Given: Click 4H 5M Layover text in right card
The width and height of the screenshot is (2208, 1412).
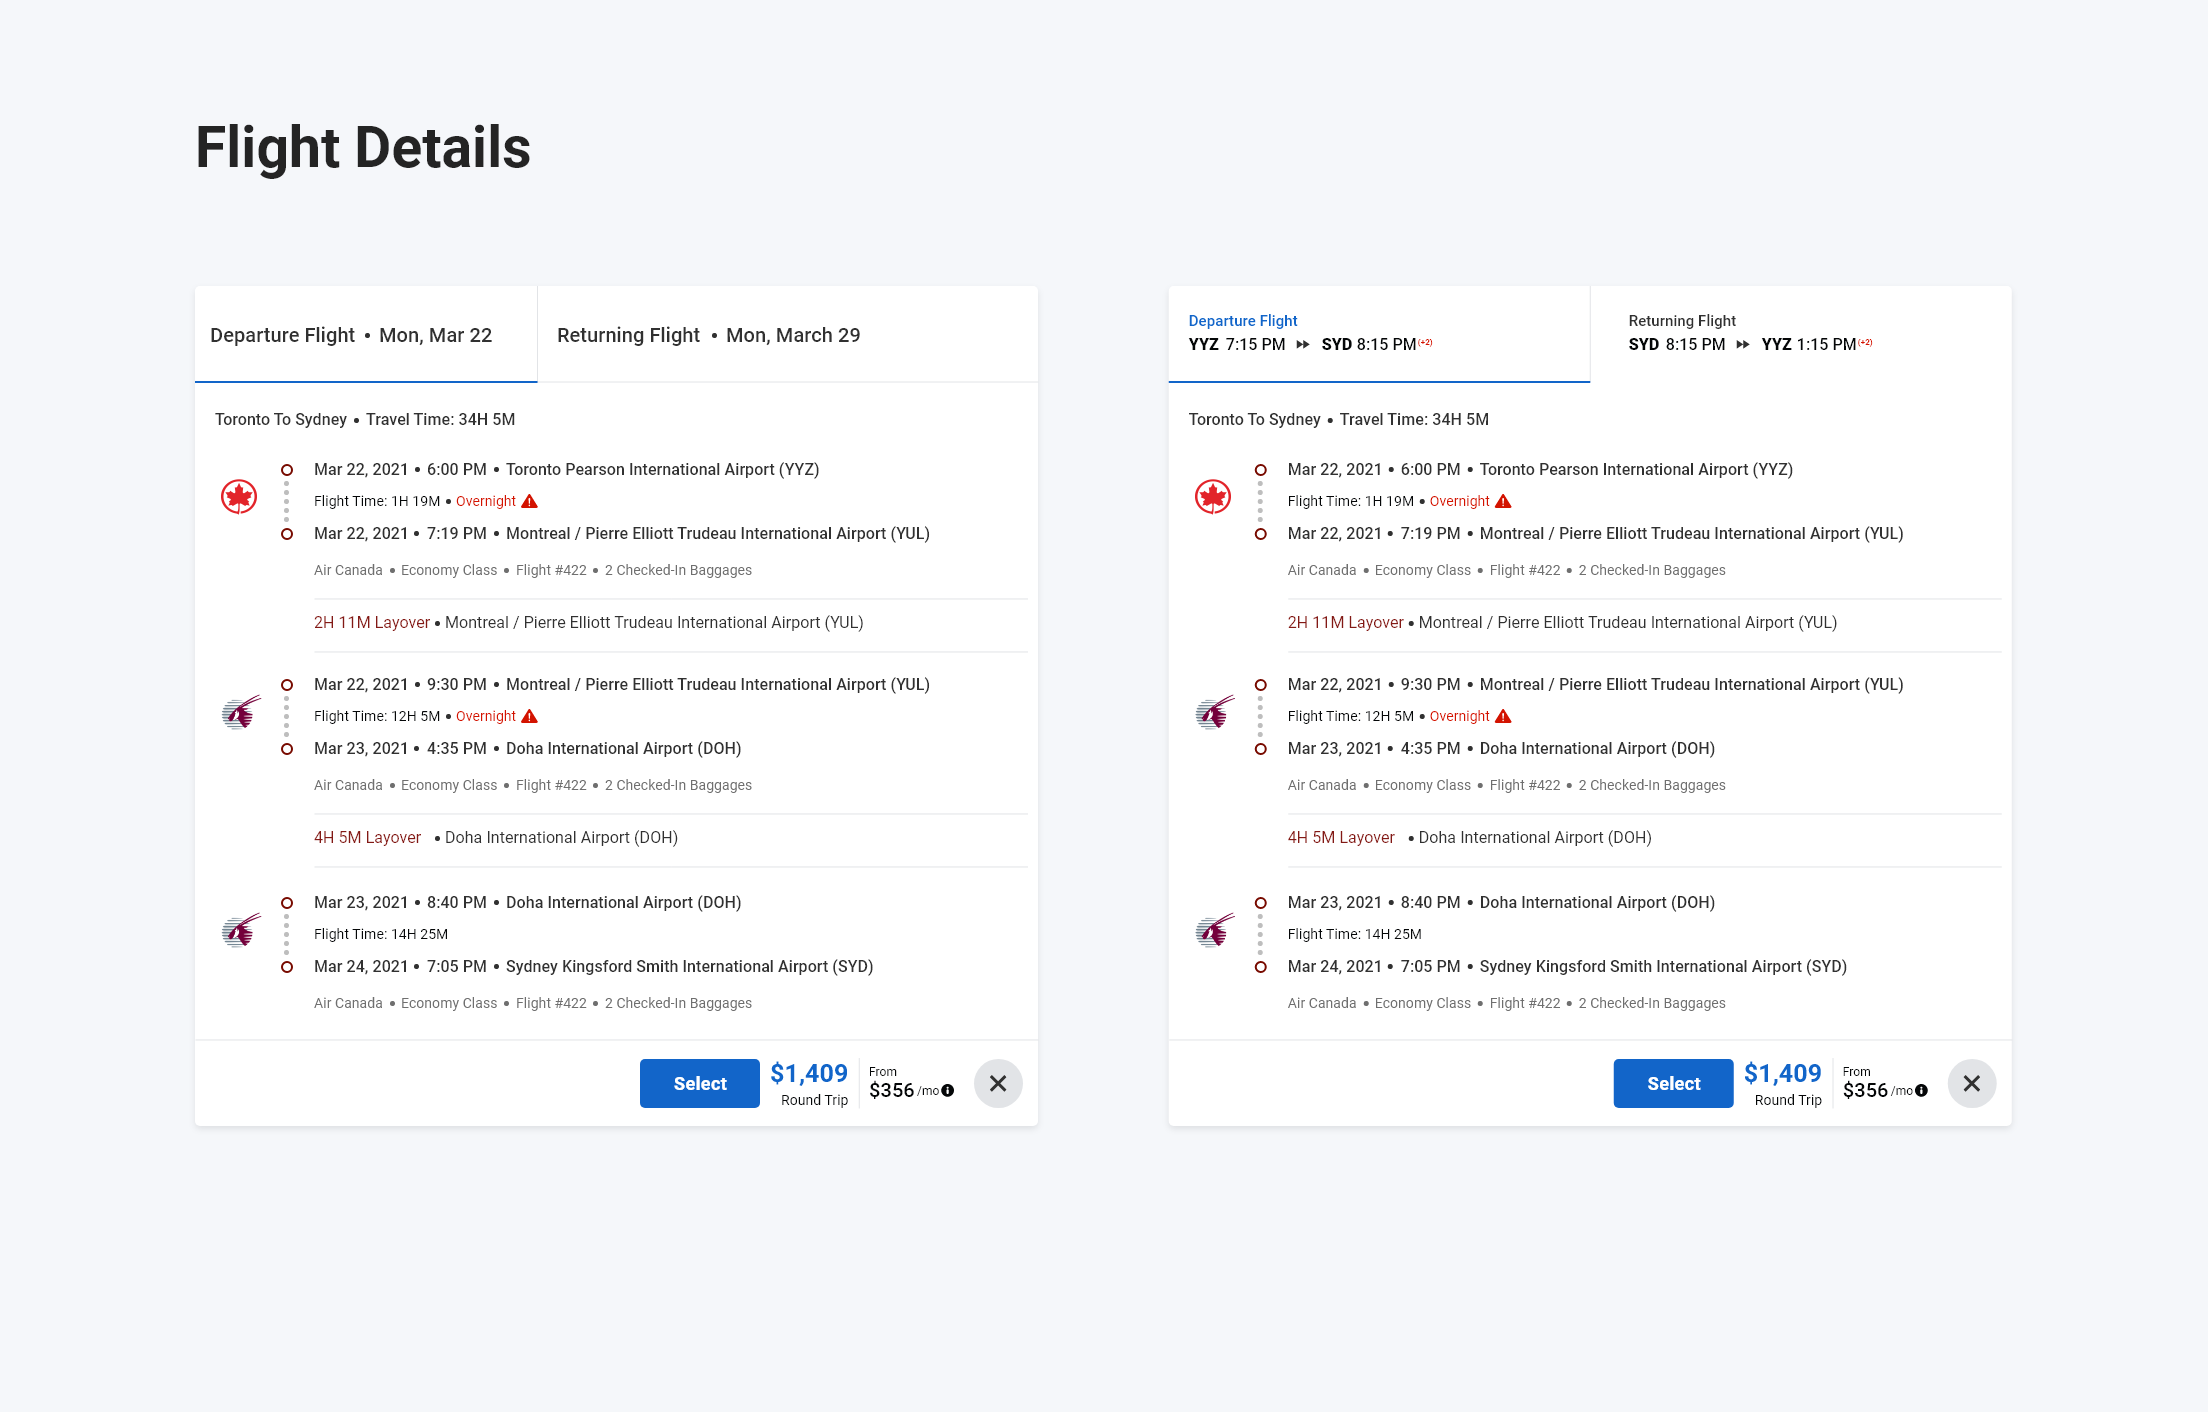Looking at the screenshot, I should (x=1341, y=837).
